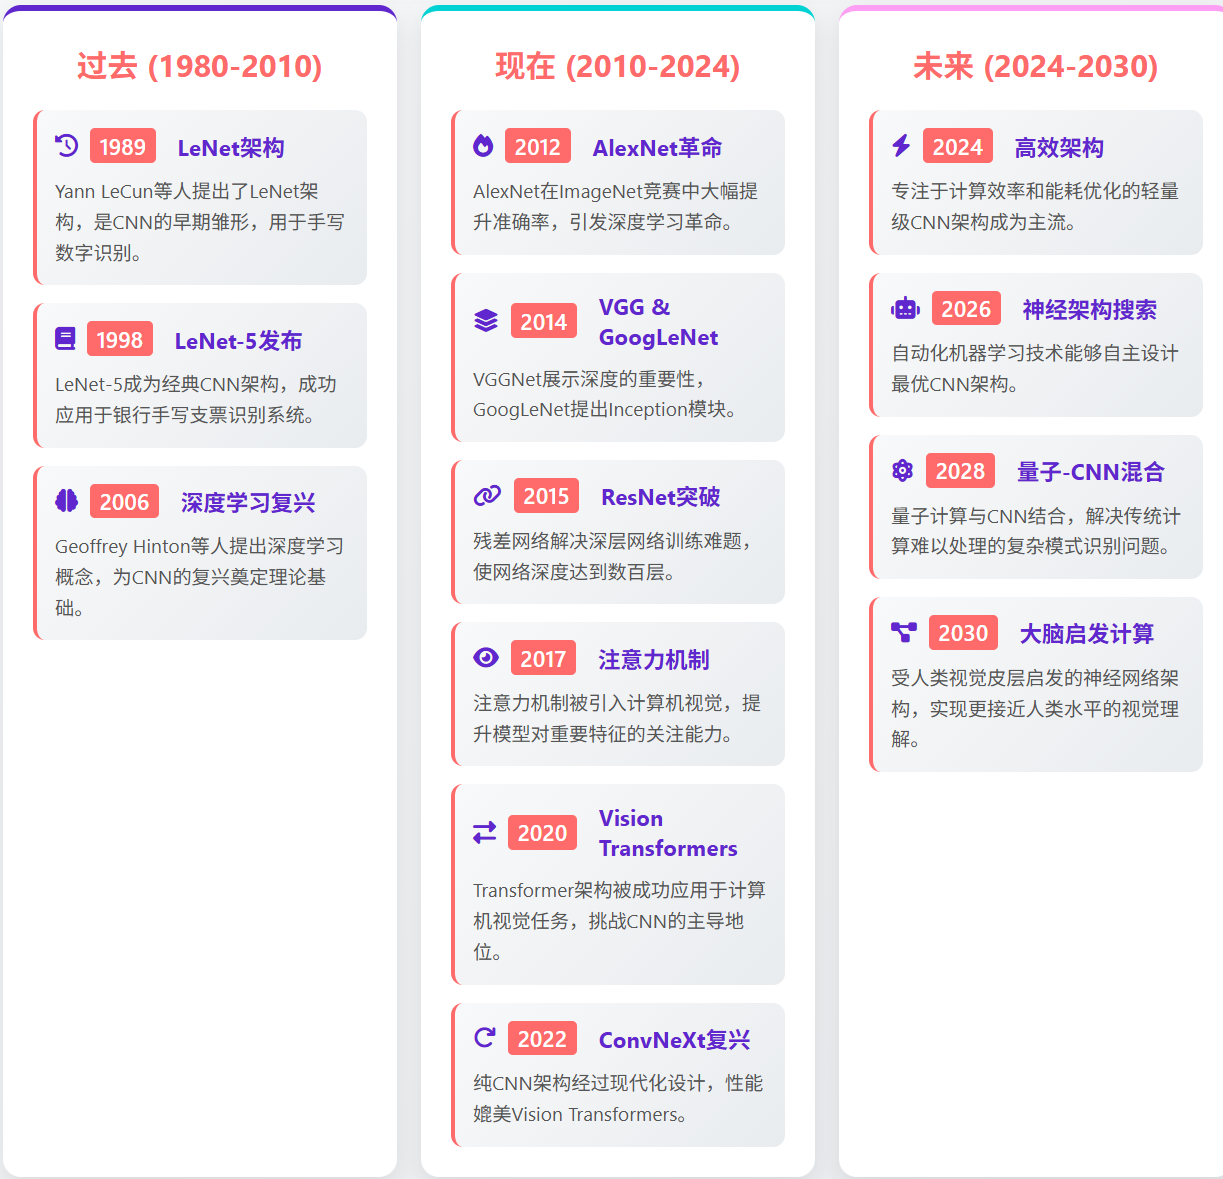1223x1179 pixels.
Task: Click the network diagram icon beside 2030
Action: tap(904, 632)
